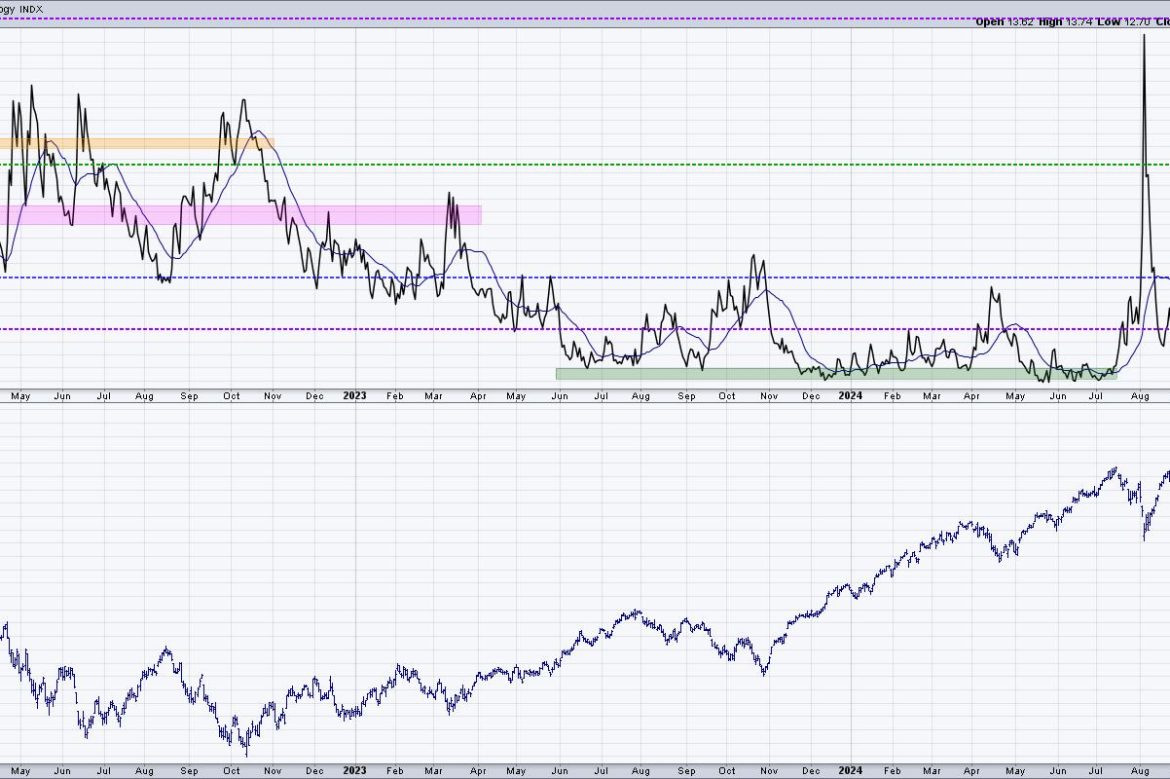1170x779 pixels.
Task: Click the August 2024 spike peak in upper chart
Action: point(1143,36)
